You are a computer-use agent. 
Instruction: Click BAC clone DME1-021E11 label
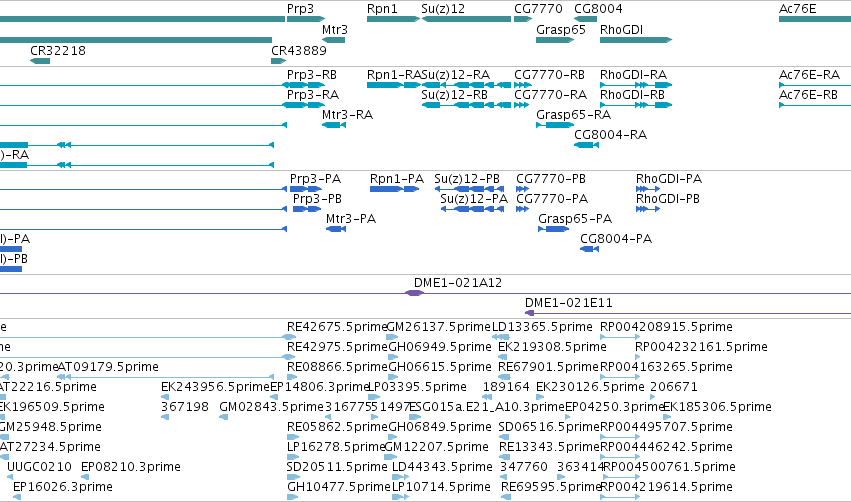[x=568, y=303]
